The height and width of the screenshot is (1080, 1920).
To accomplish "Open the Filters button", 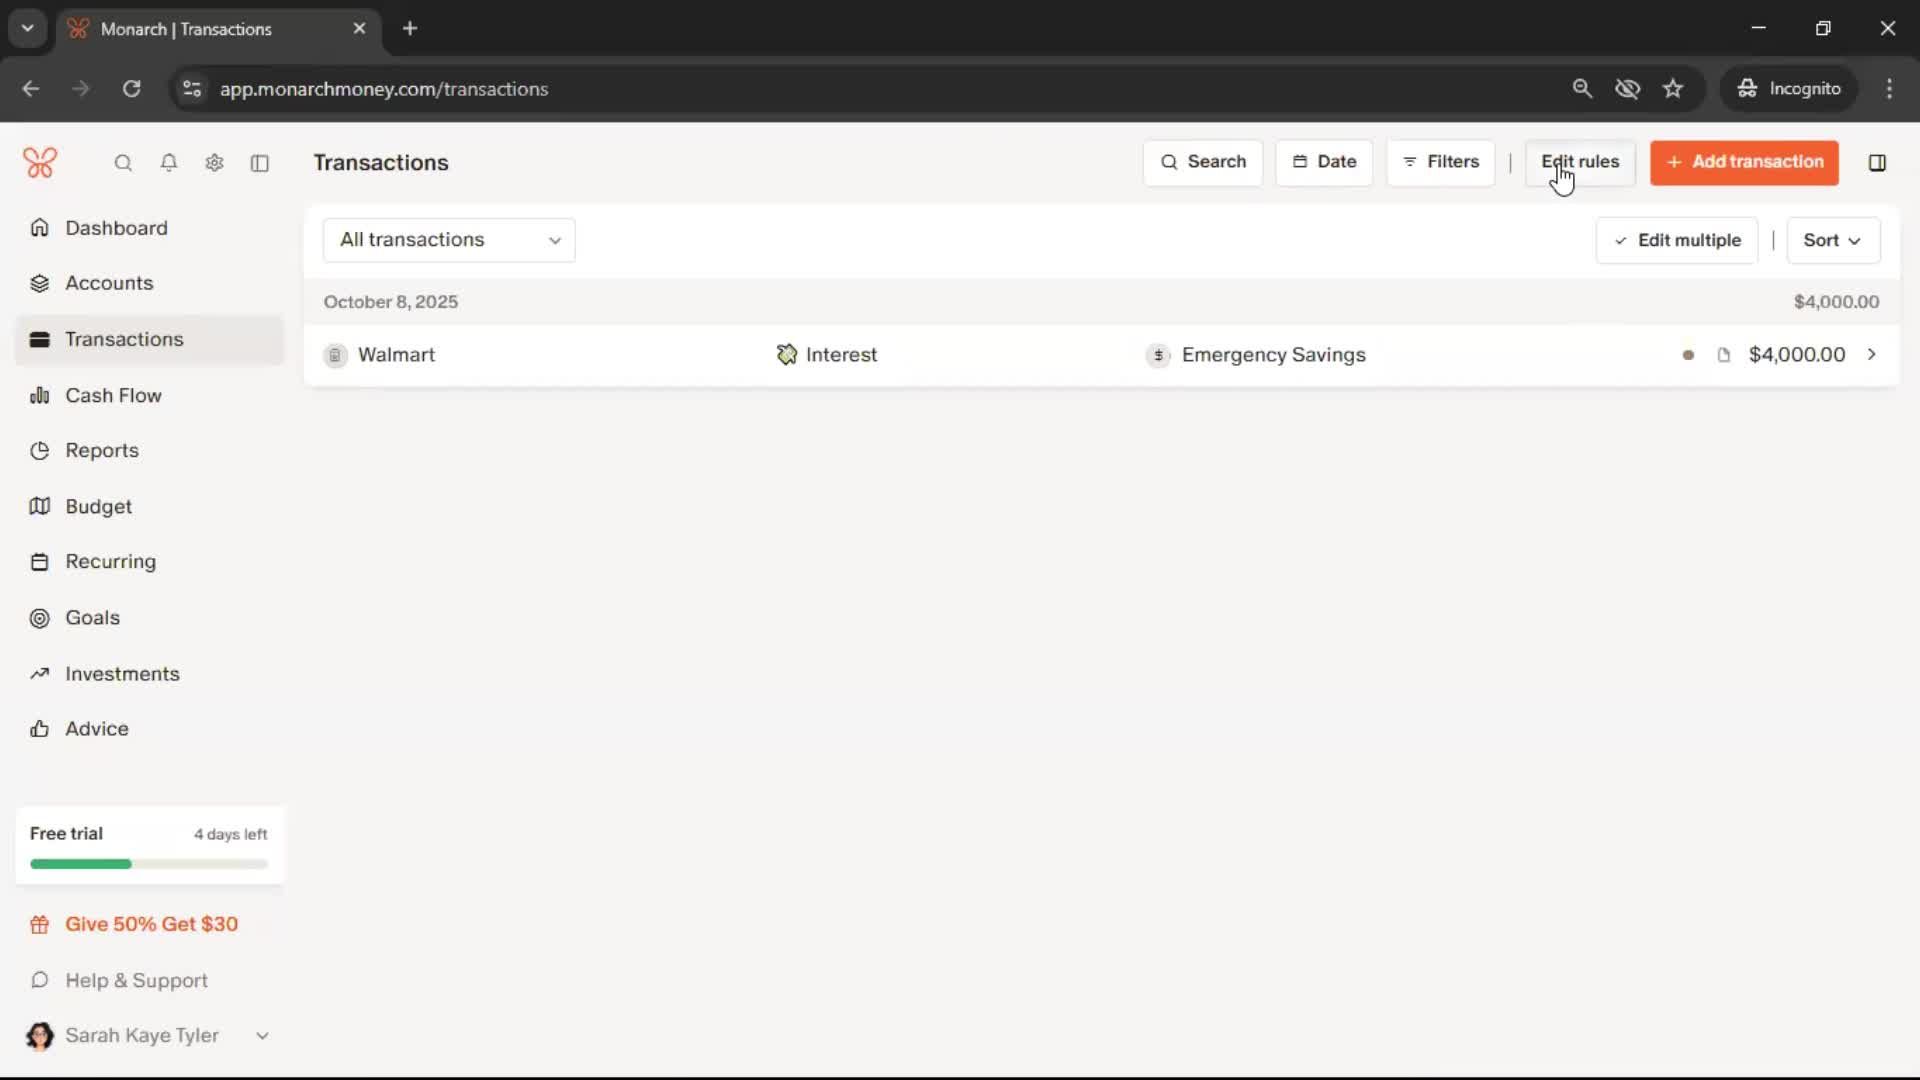I will pos(1440,162).
